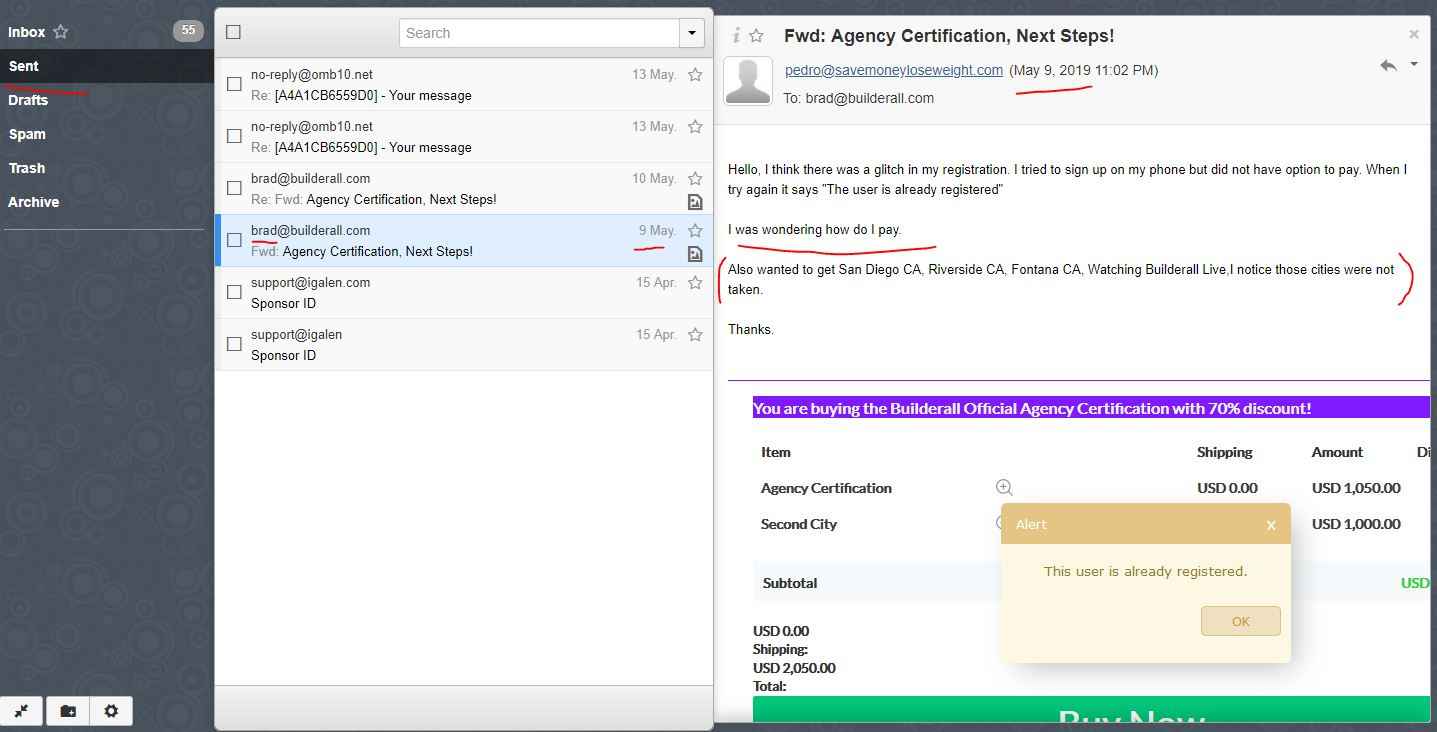Close the Alert popup with its X
Screen dimensions: 1437x732
(x=1271, y=525)
